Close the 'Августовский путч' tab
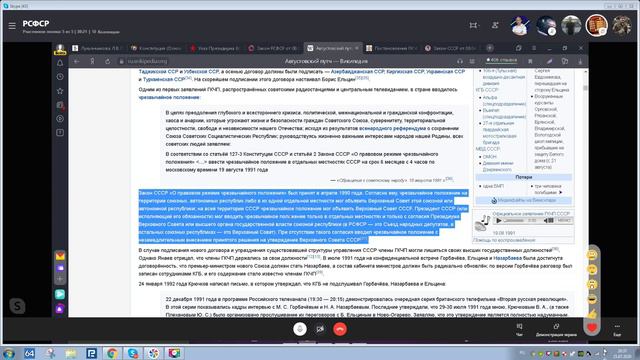 [357, 48]
